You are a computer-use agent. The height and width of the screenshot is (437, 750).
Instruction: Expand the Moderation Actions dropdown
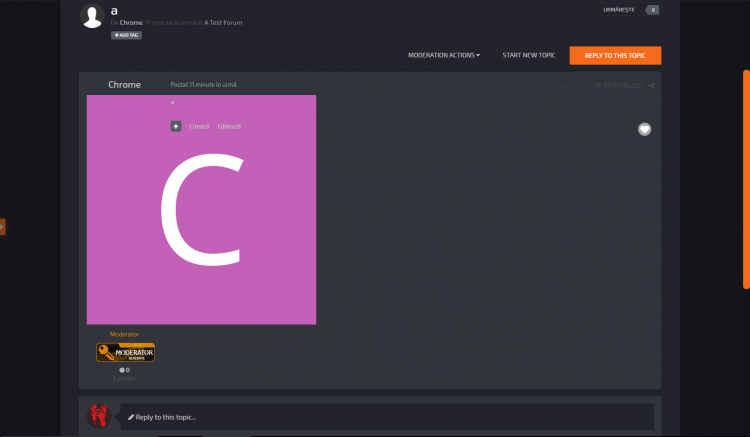444,55
